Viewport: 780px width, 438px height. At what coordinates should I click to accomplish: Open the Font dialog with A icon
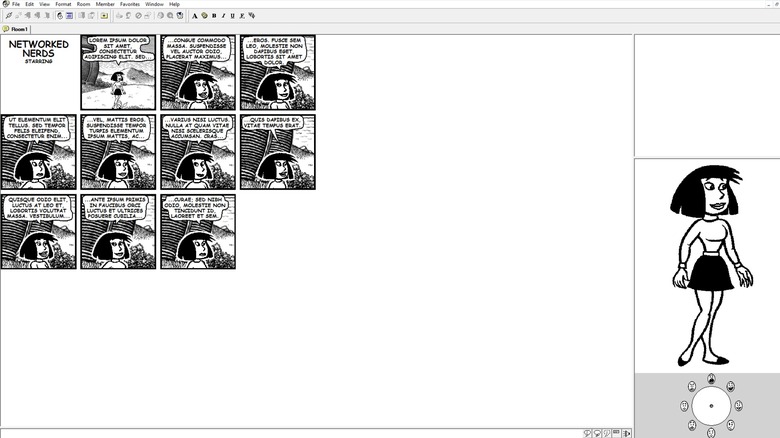click(x=195, y=16)
